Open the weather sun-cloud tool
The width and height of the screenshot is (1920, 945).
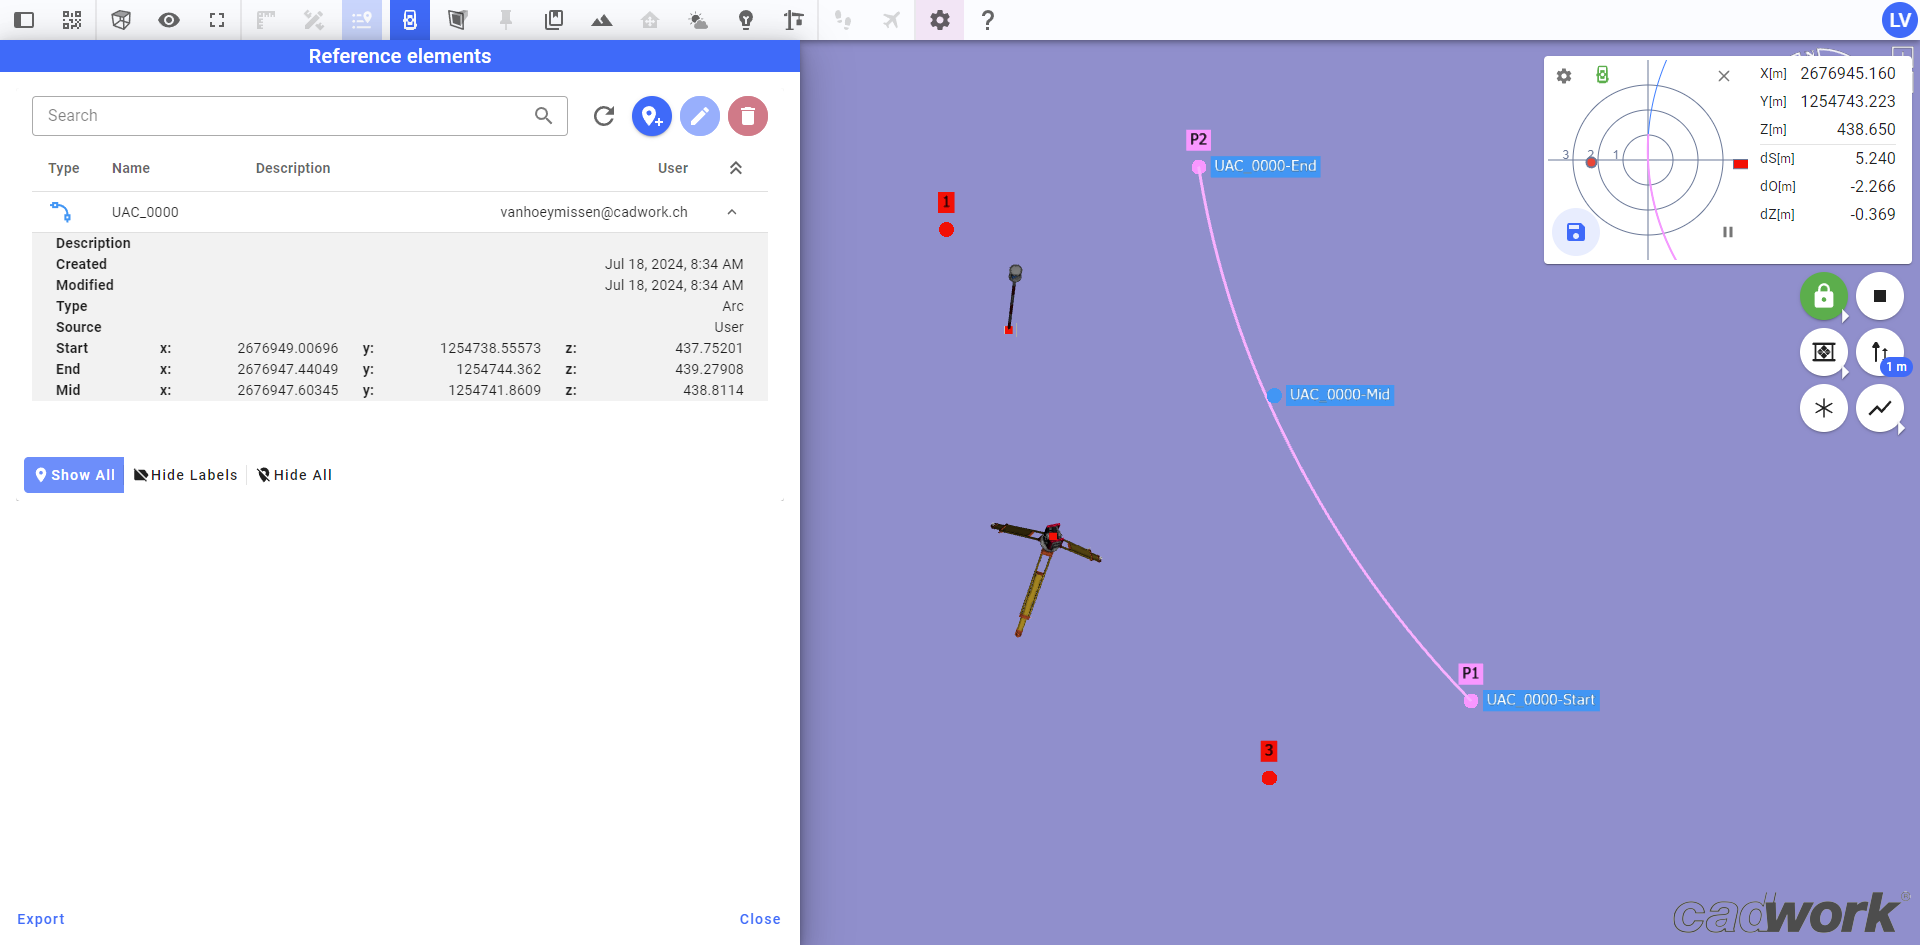[x=698, y=20]
